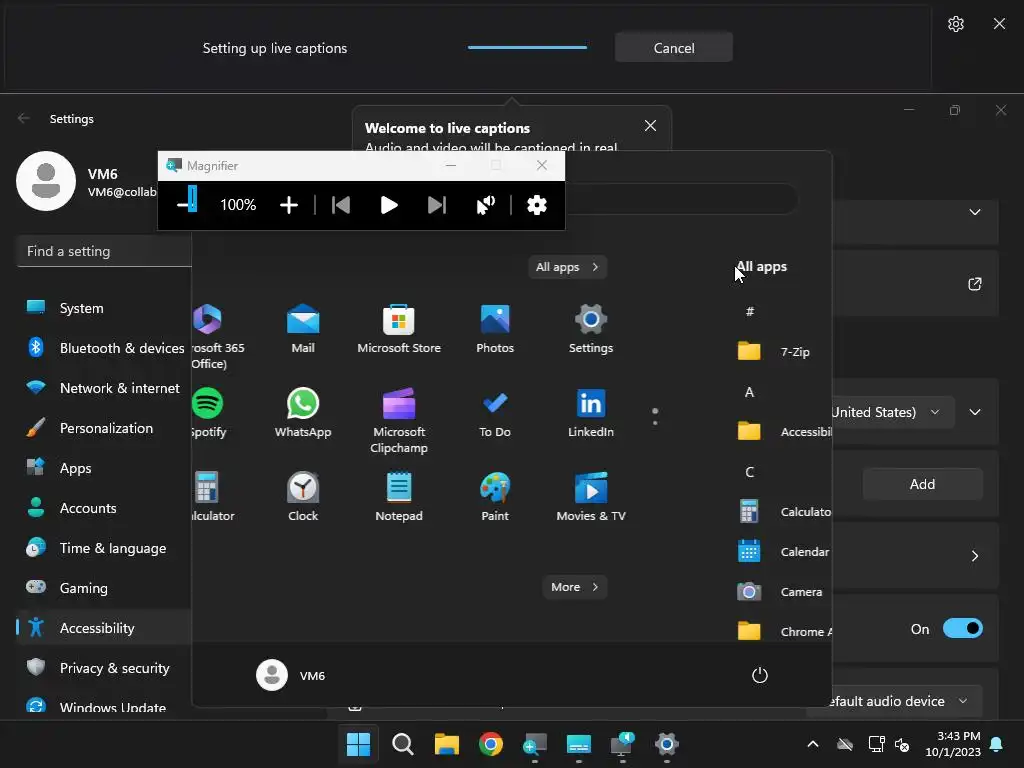The width and height of the screenshot is (1024, 768).
Task: Expand the Chrome Apps folder in All apps
Action: (x=782, y=632)
